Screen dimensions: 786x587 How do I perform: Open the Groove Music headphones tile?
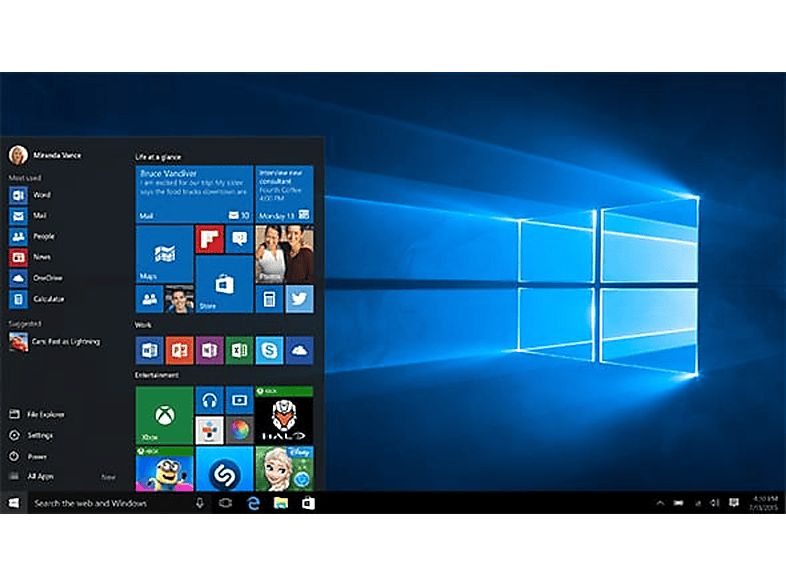[x=210, y=400]
